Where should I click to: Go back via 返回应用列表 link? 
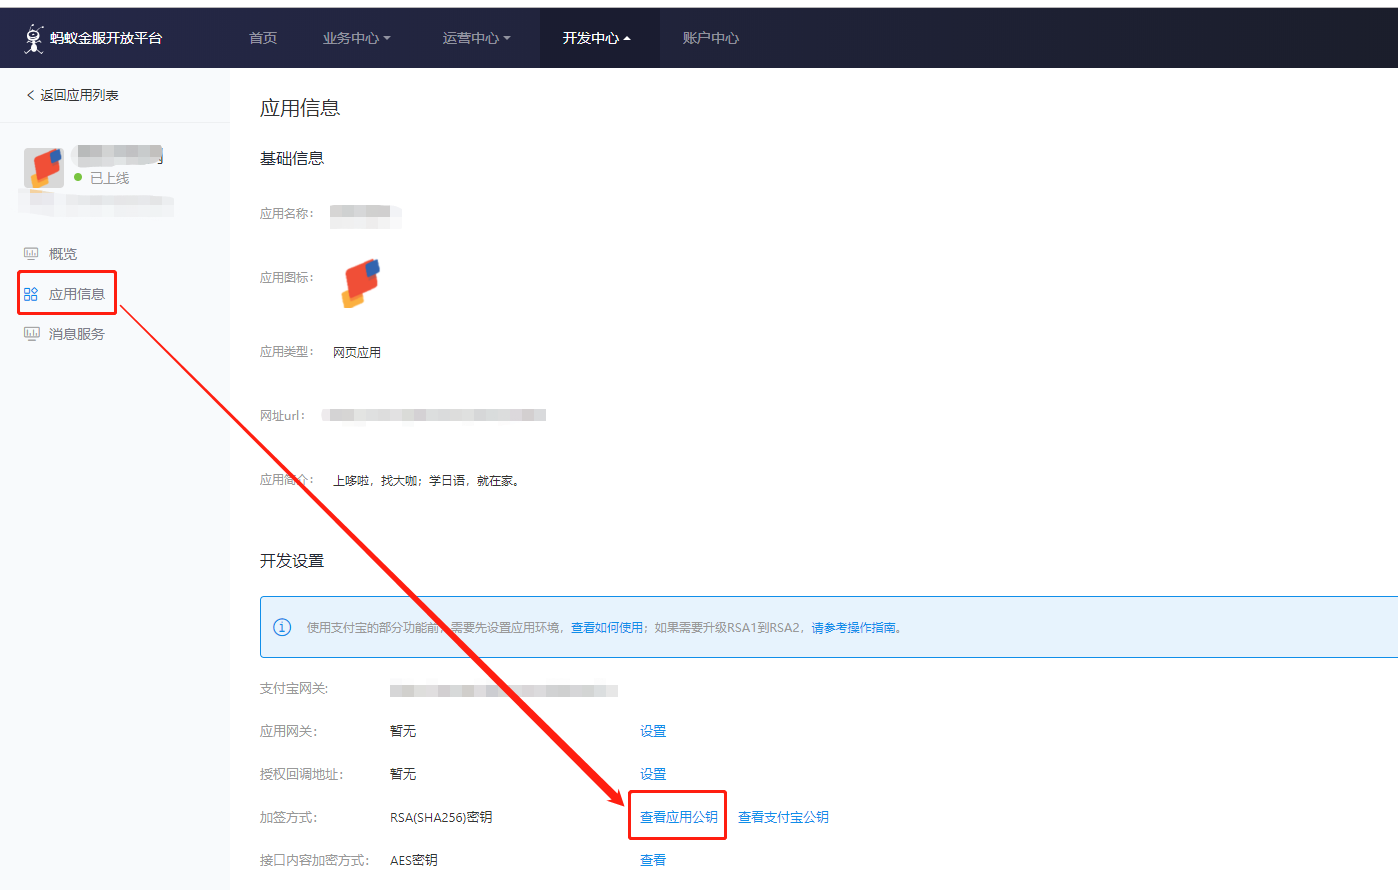coord(79,95)
